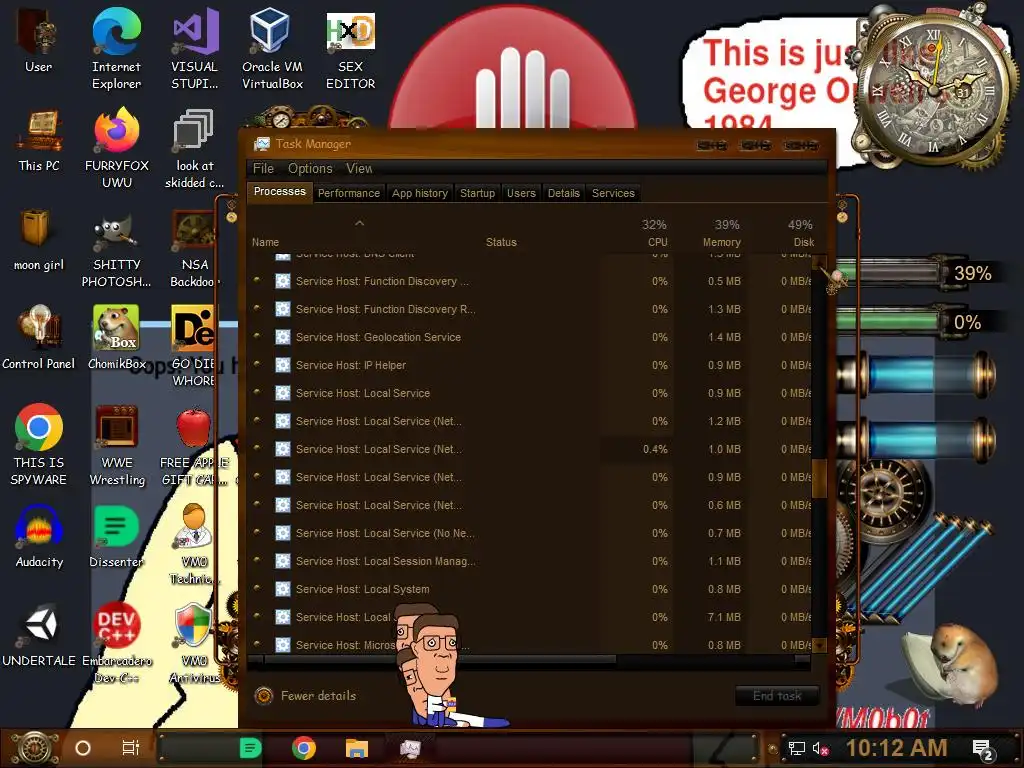Image resolution: width=1024 pixels, height=768 pixels.
Task: Sort processes by the Status column
Action: coord(501,242)
